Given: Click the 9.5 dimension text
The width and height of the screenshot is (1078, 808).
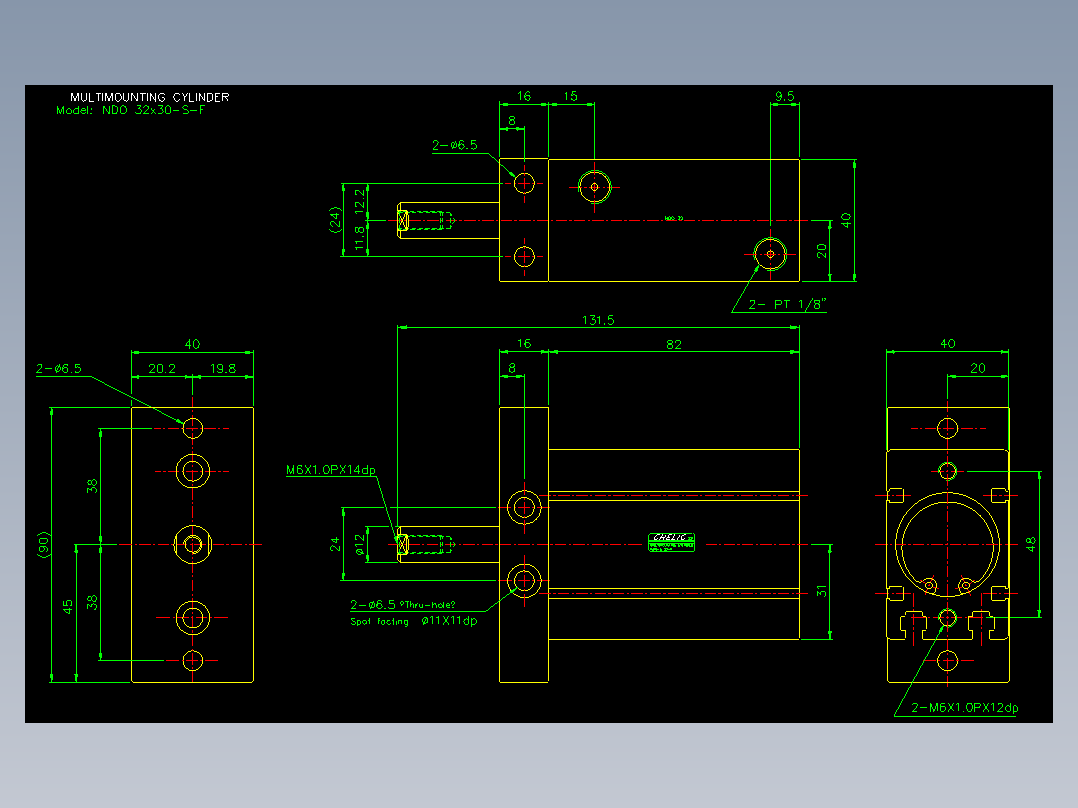Looking at the screenshot, I should click(x=784, y=96).
